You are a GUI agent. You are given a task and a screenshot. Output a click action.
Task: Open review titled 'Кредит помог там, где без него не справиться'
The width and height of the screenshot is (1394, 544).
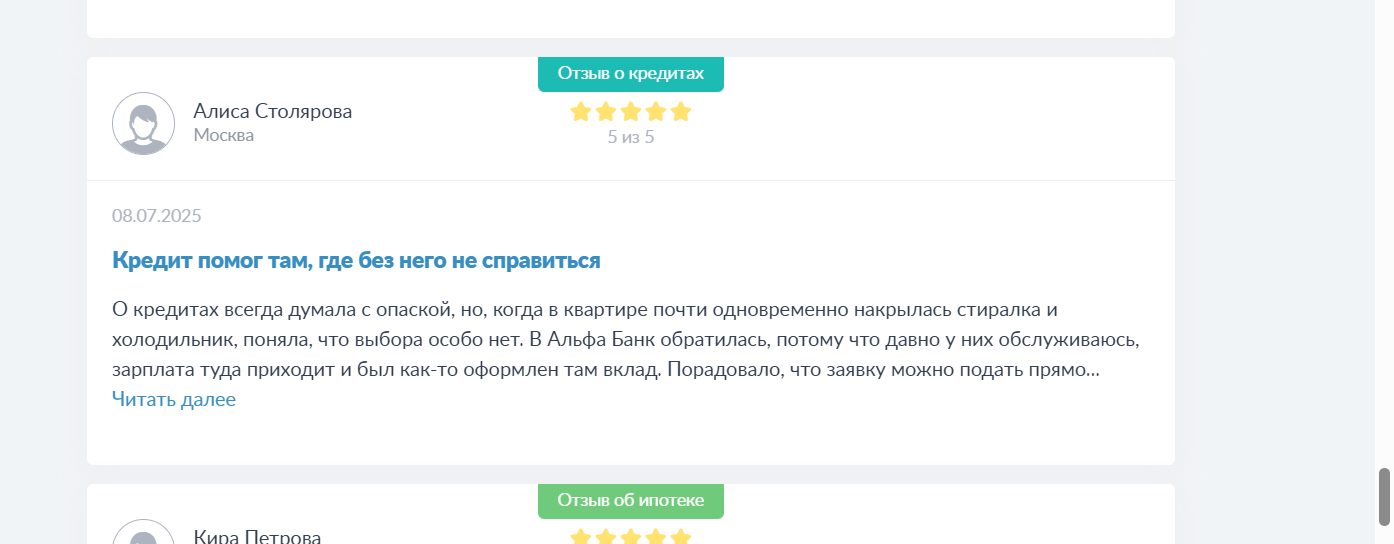pyautogui.click(x=356, y=261)
